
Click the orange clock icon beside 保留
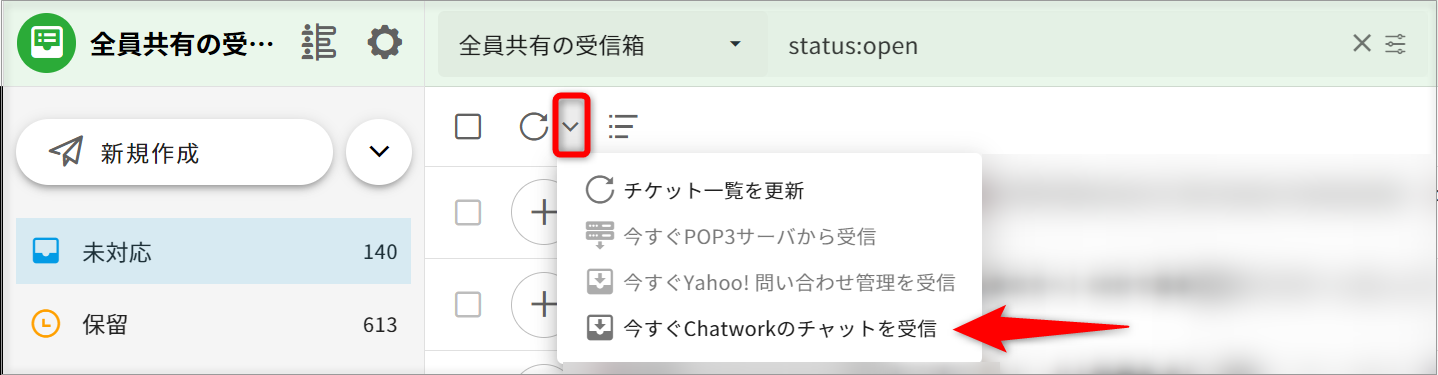(46, 324)
